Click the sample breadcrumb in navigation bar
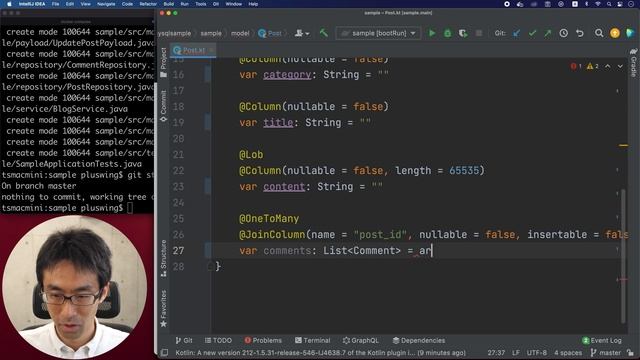This screenshot has width=640, height=360. pos(211,33)
